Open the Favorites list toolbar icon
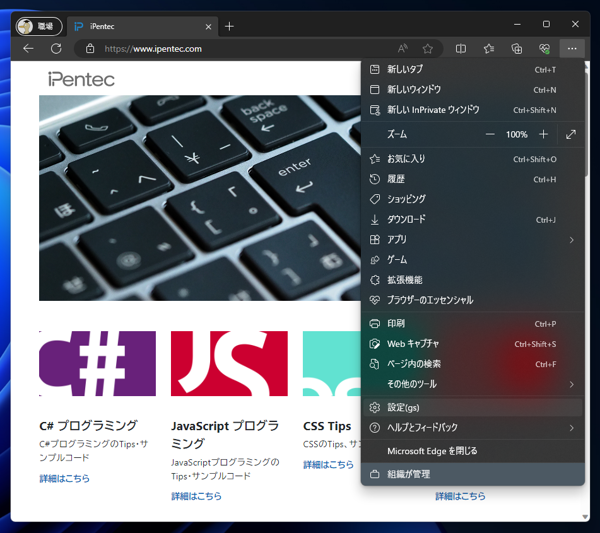The width and height of the screenshot is (600, 533). point(489,49)
